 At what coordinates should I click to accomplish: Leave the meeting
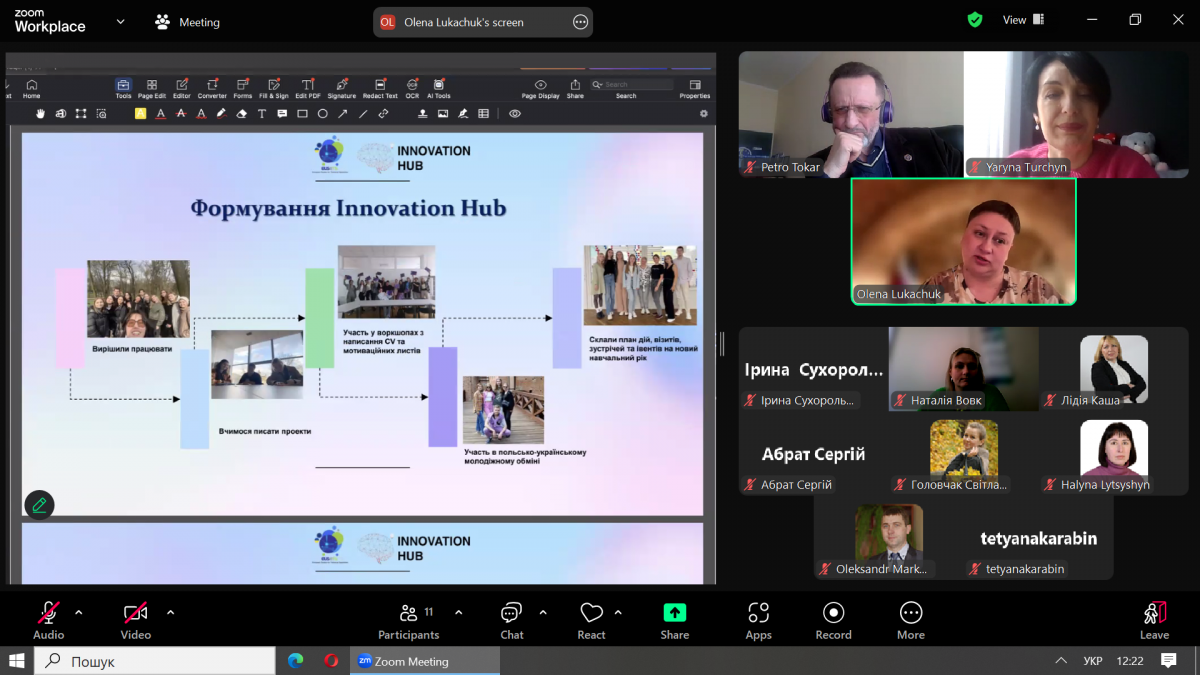1154,620
